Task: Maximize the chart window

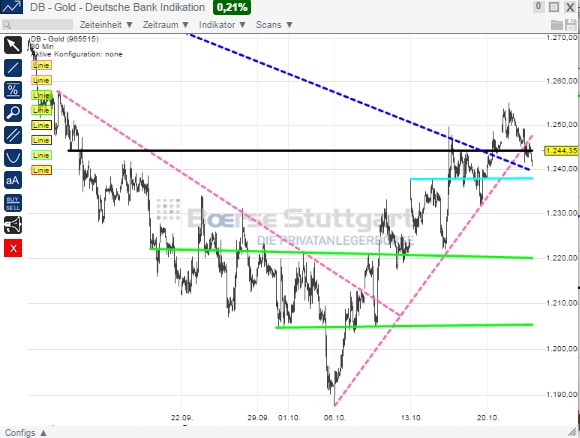Action: click(x=554, y=7)
